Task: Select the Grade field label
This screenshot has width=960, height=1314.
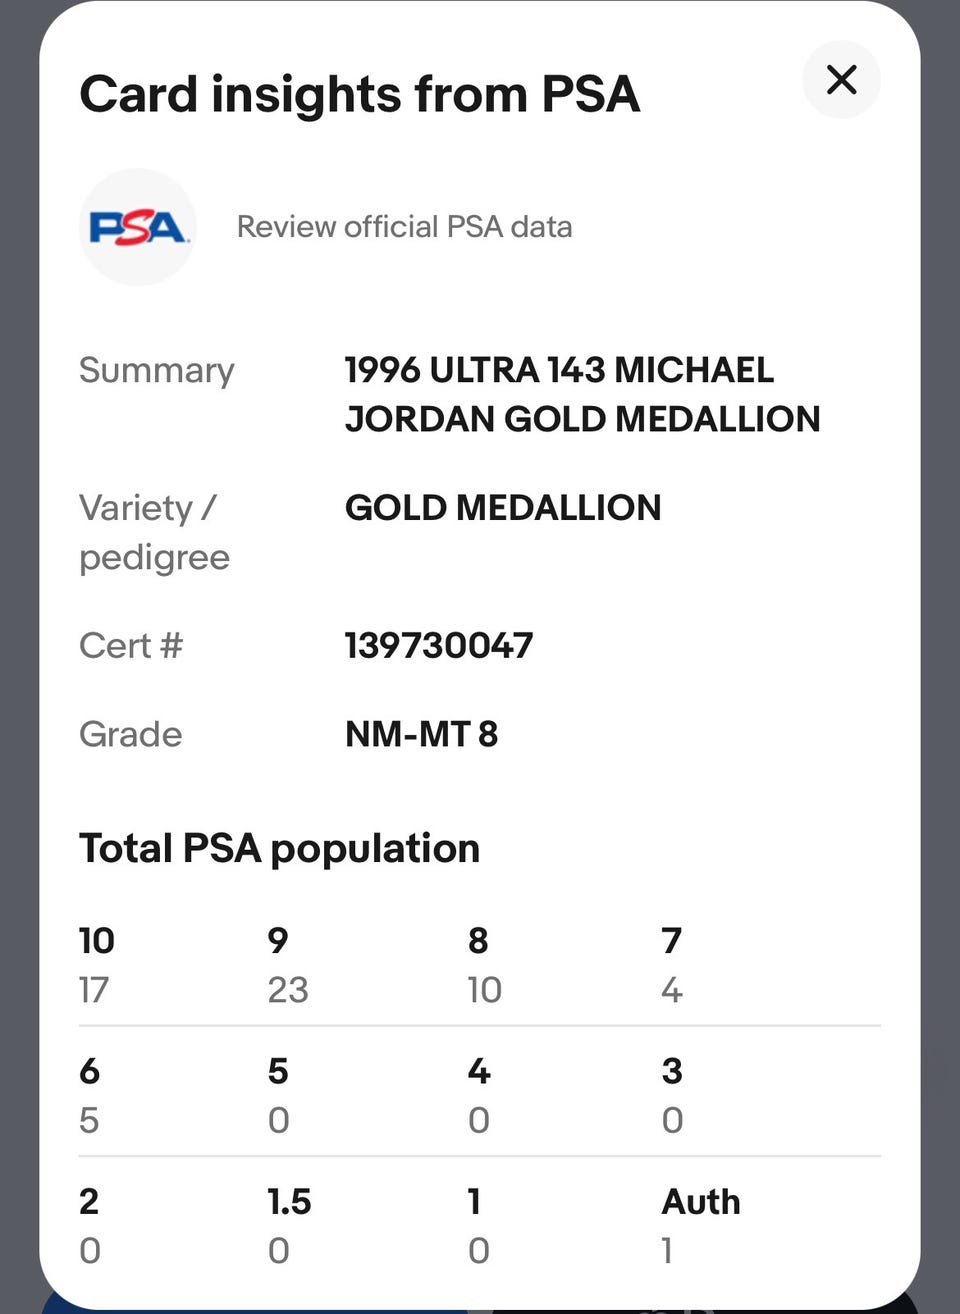Action: (131, 735)
